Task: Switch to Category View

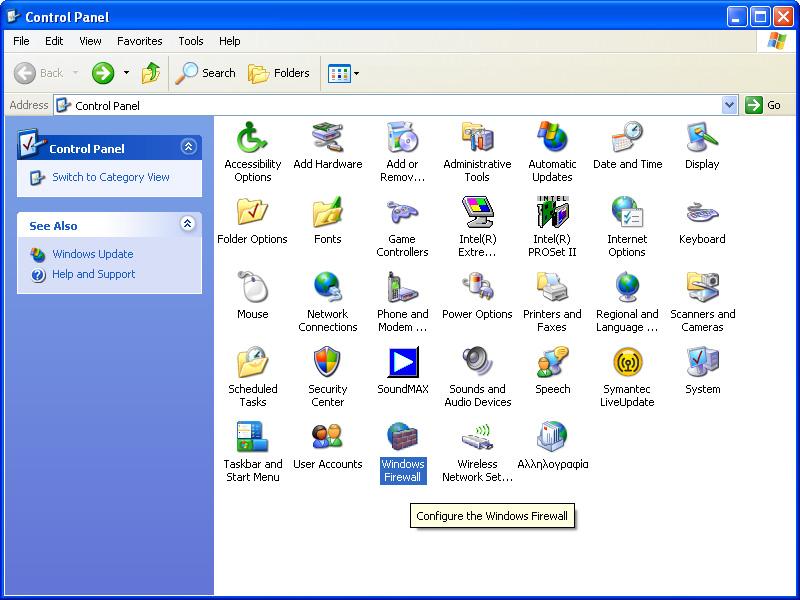Action: click(x=111, y=177)
